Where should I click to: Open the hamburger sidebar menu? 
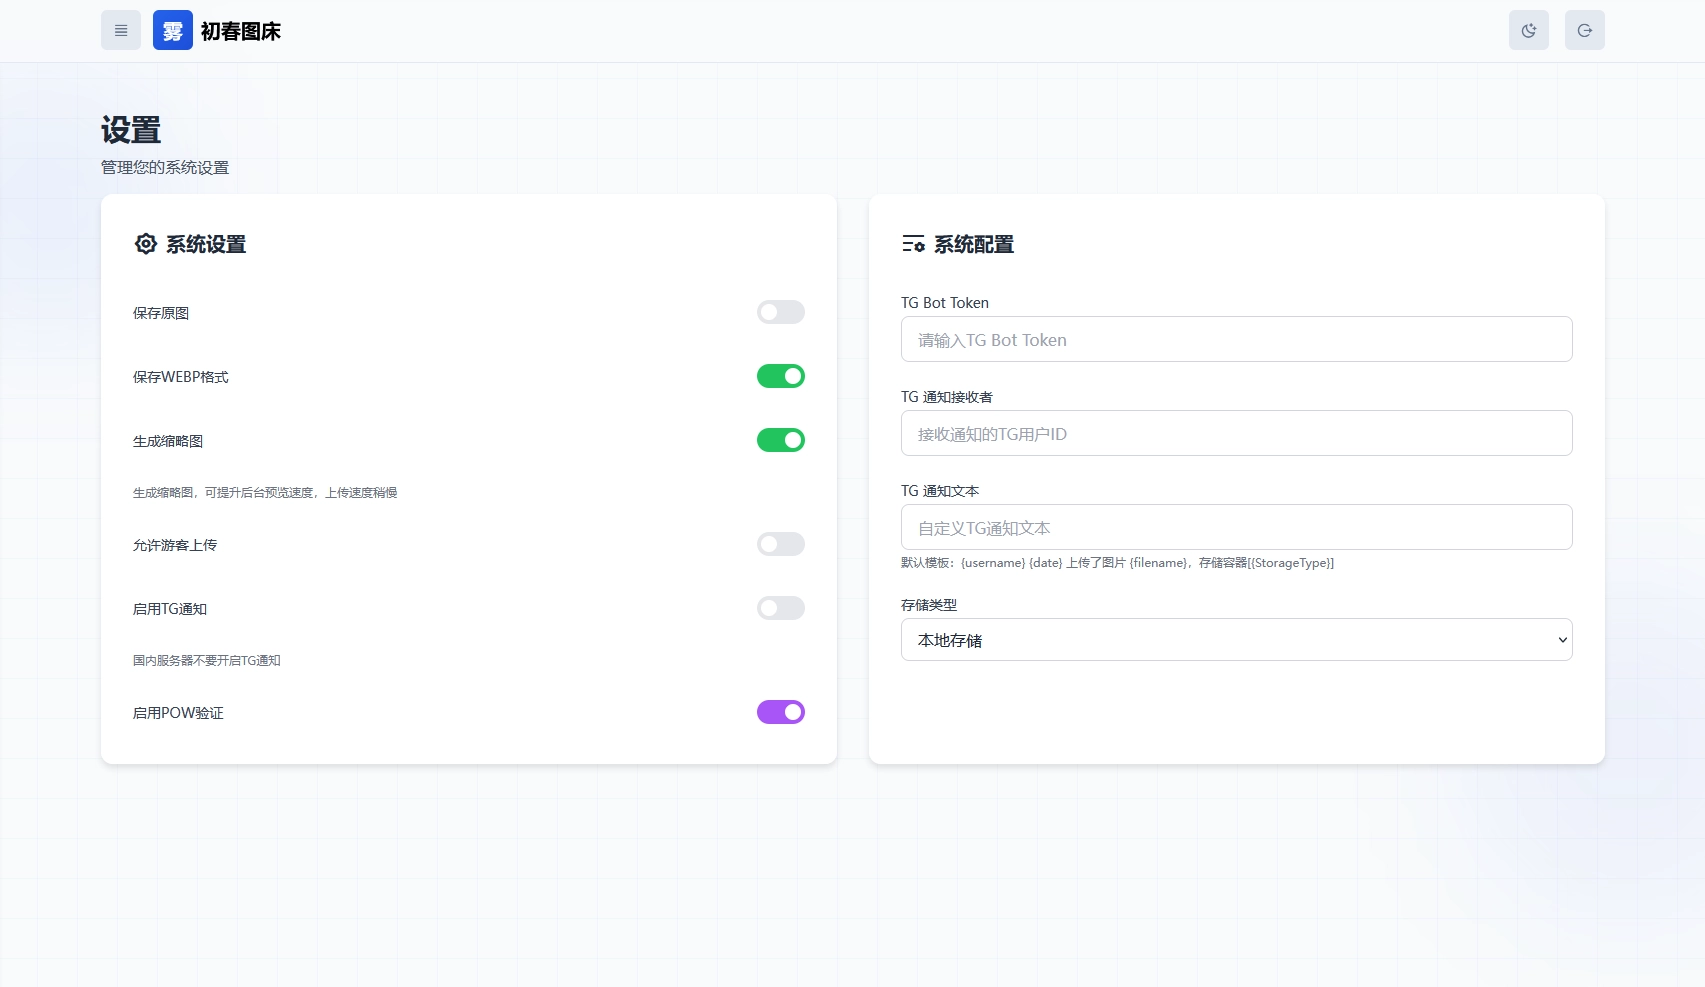[121, 31]
